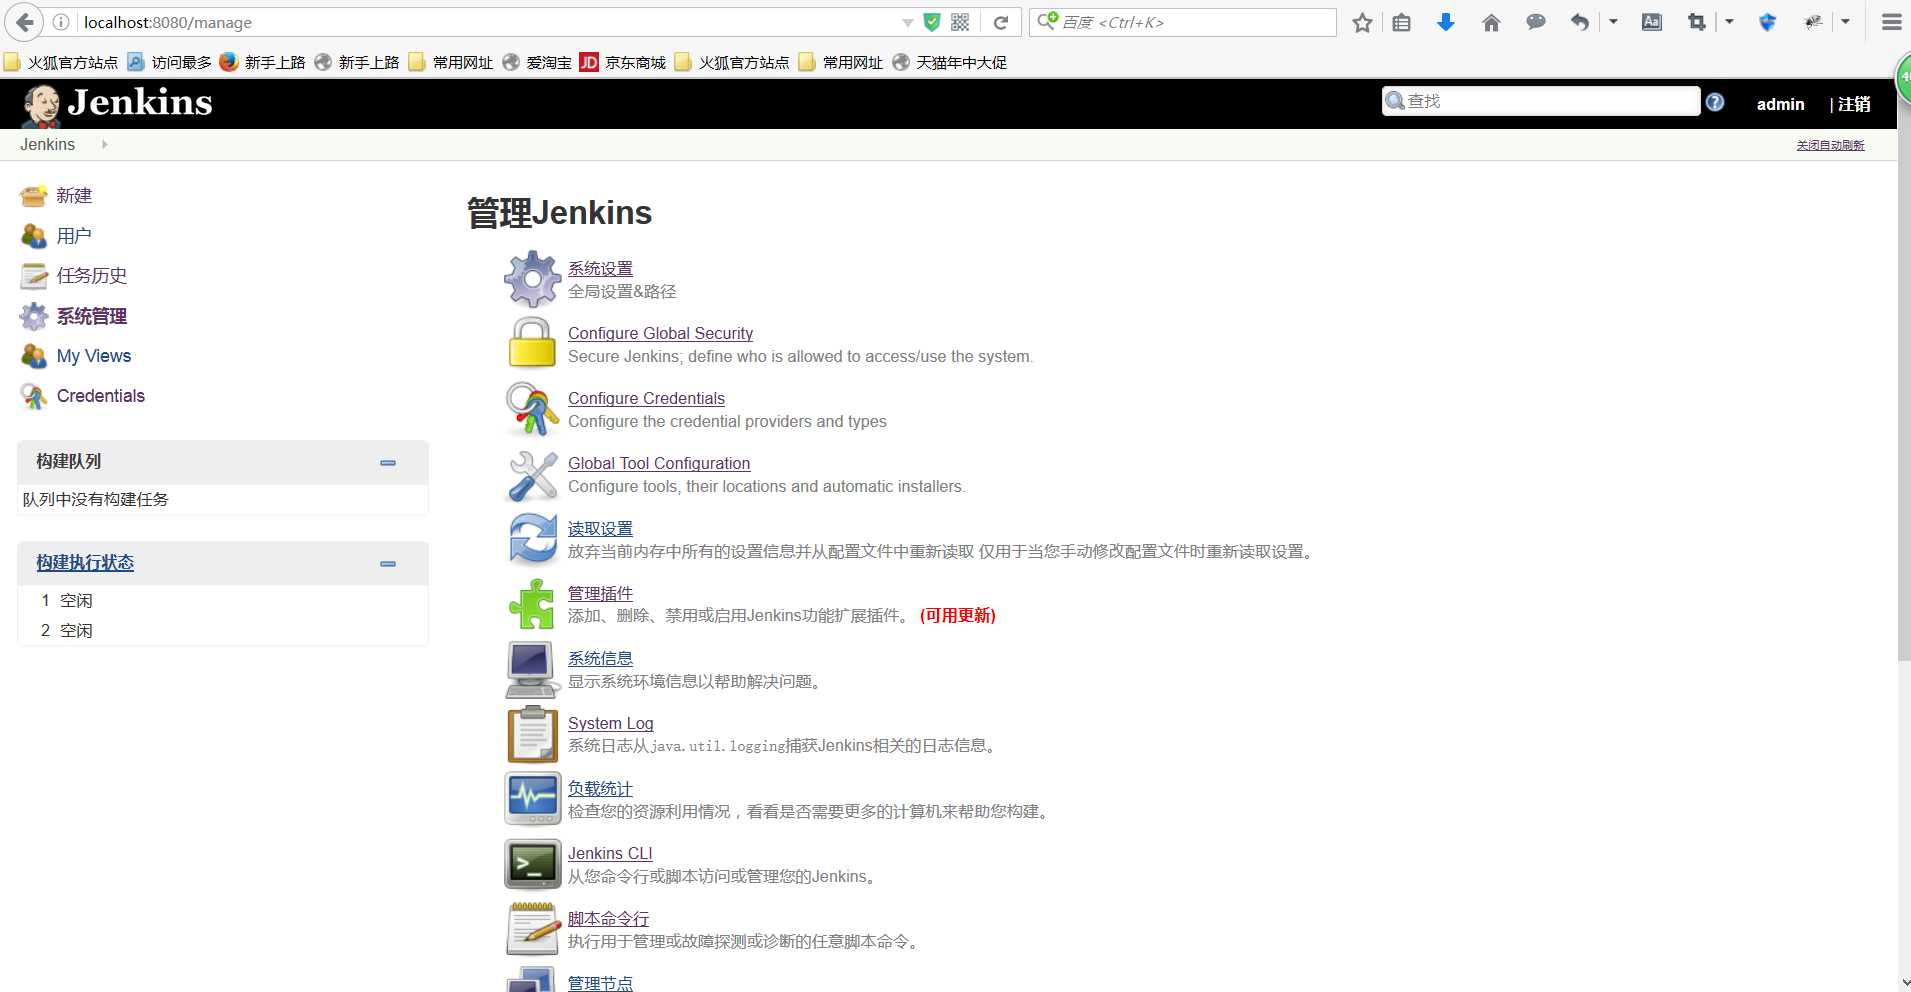Click the admin user link
The image size is (1911, 992).
tap(1780, 104)
